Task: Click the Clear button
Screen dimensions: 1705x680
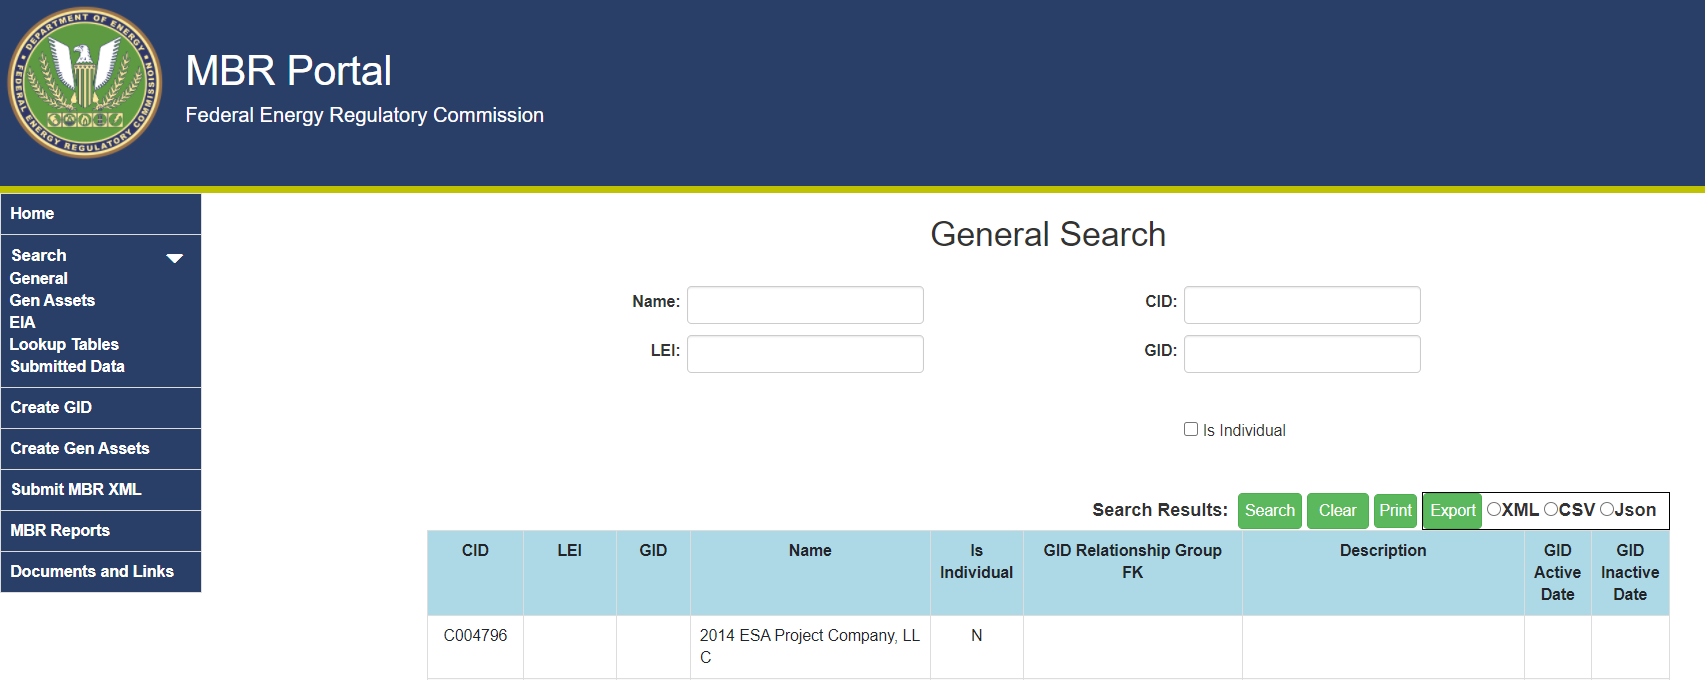Action: pos(1337,511)
